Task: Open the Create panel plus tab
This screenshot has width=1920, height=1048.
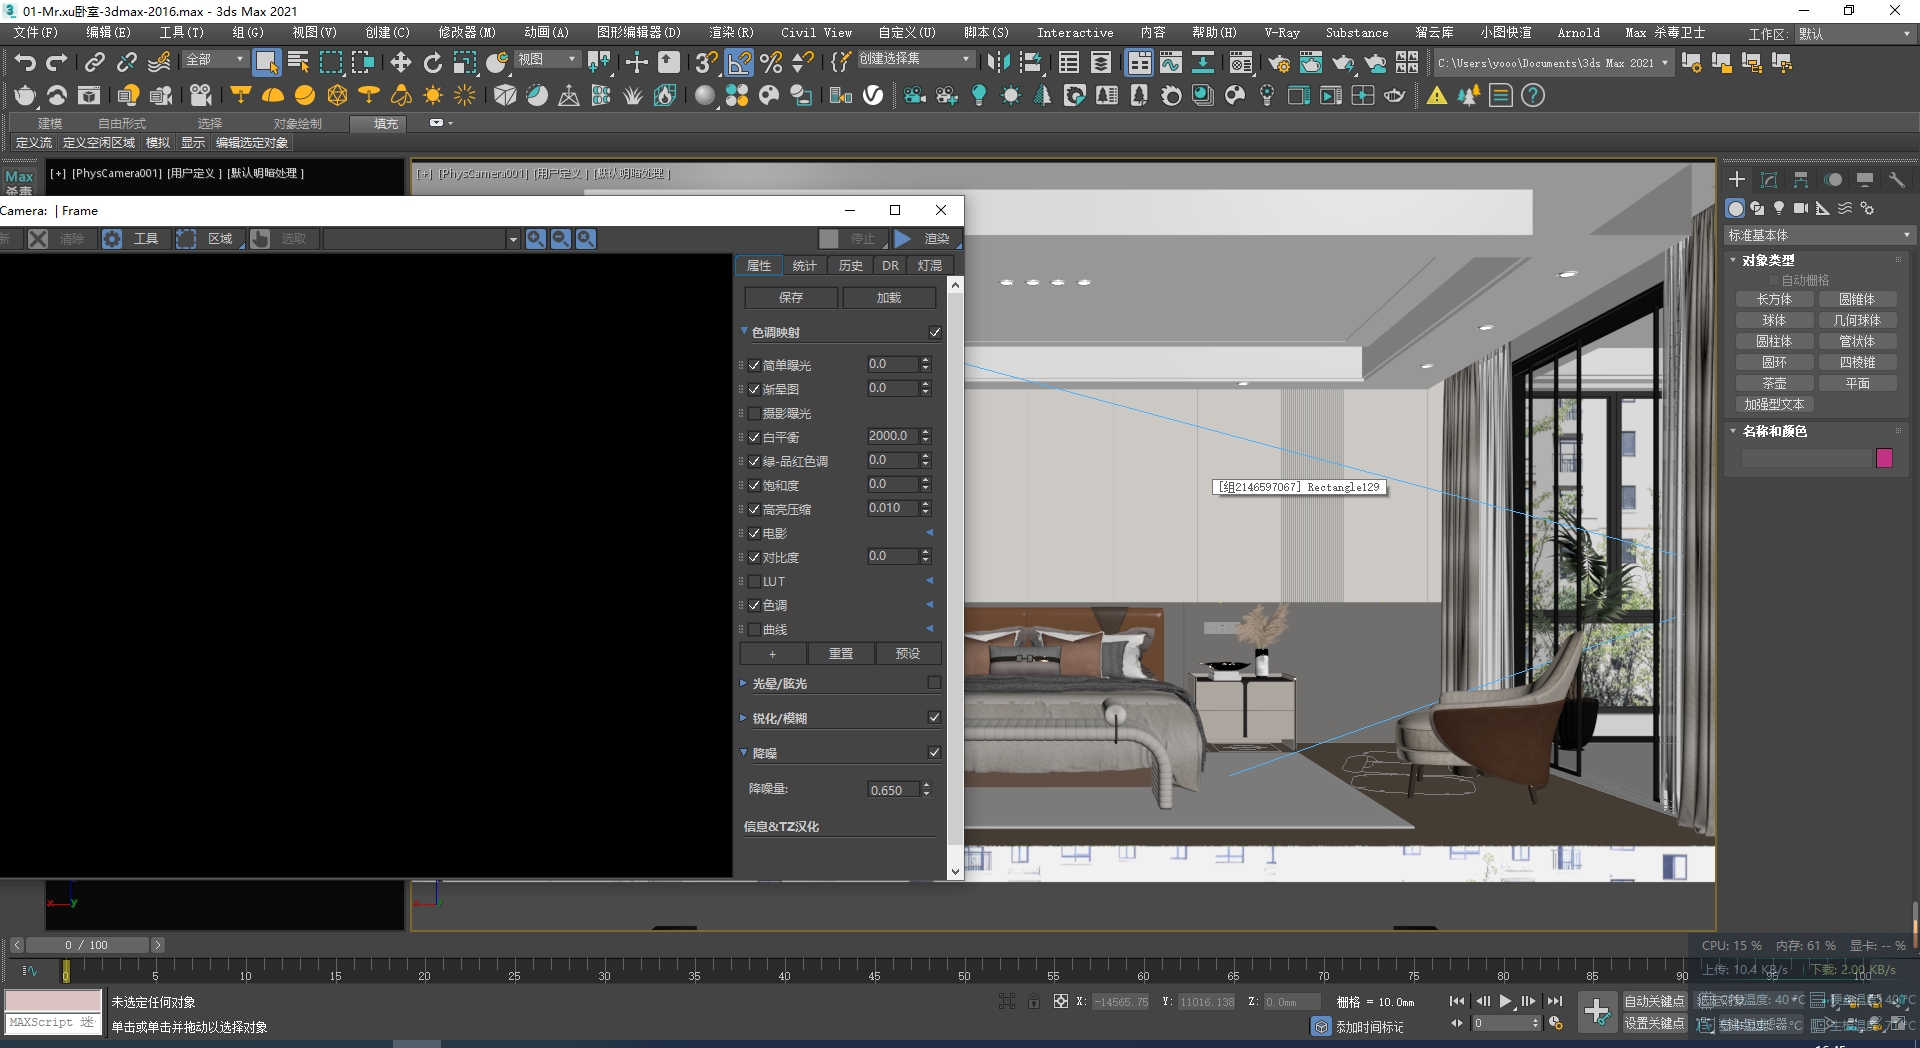Action: [x=1737, y=179]
